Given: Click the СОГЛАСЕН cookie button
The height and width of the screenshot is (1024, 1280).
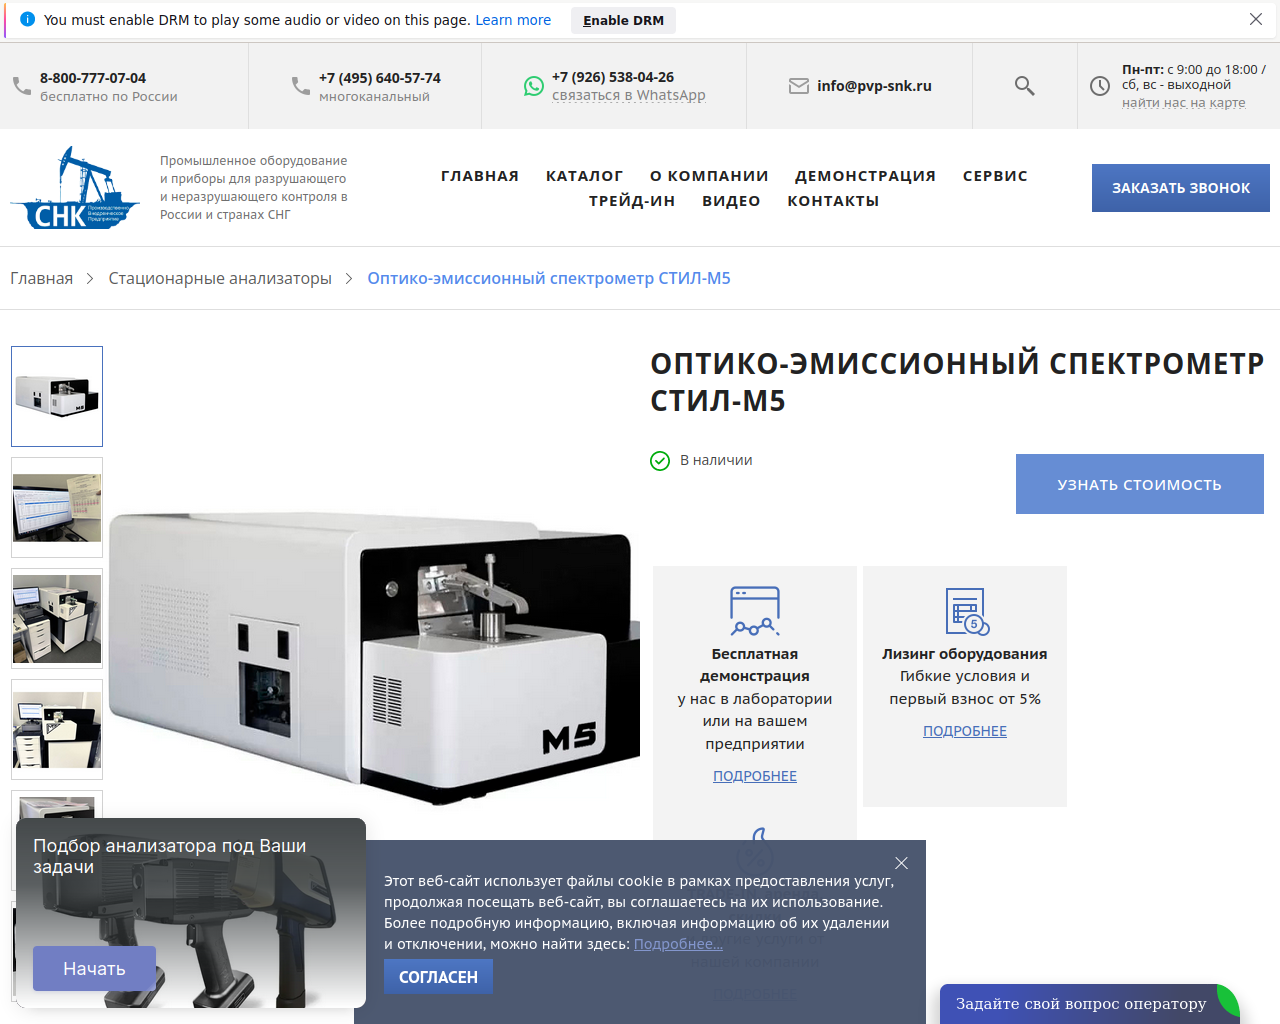Looking at the screenshot, I should [438, 977].
